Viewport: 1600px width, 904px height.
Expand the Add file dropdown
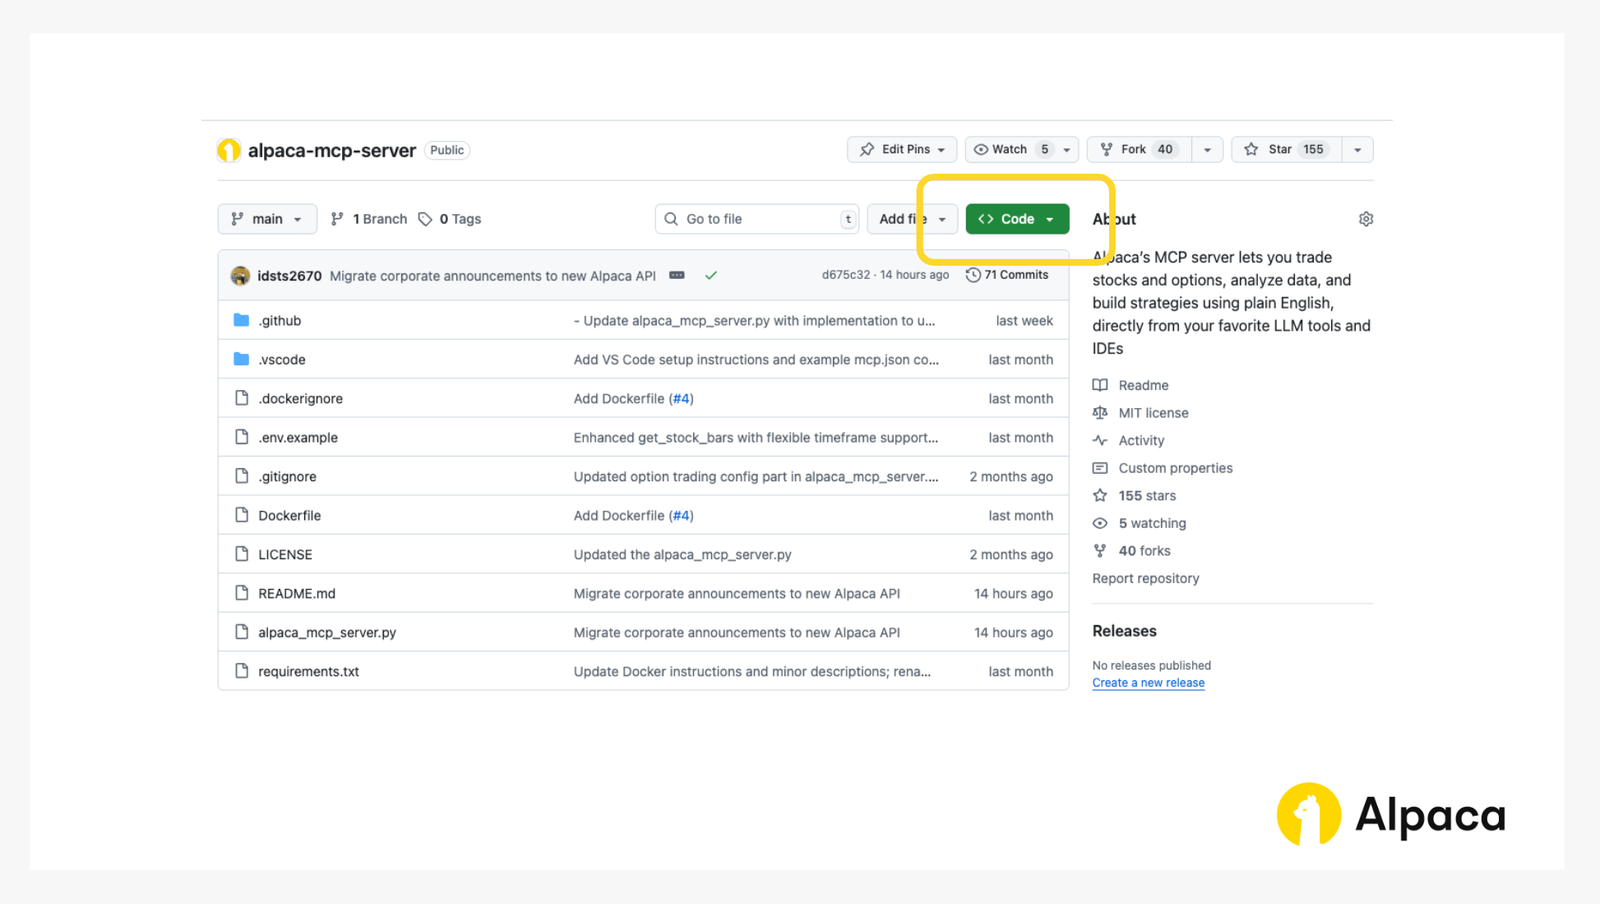940,218
